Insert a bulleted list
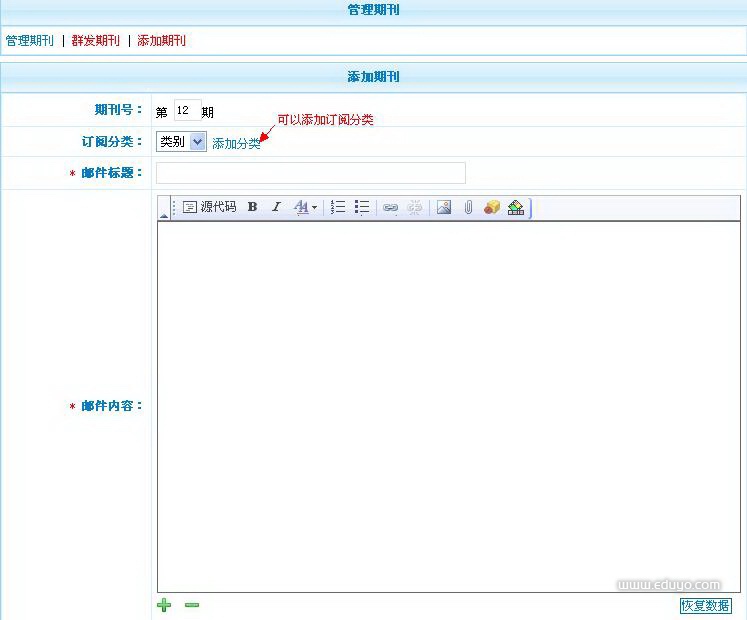This screenshot has width=747, height=620. pos(362,207)
